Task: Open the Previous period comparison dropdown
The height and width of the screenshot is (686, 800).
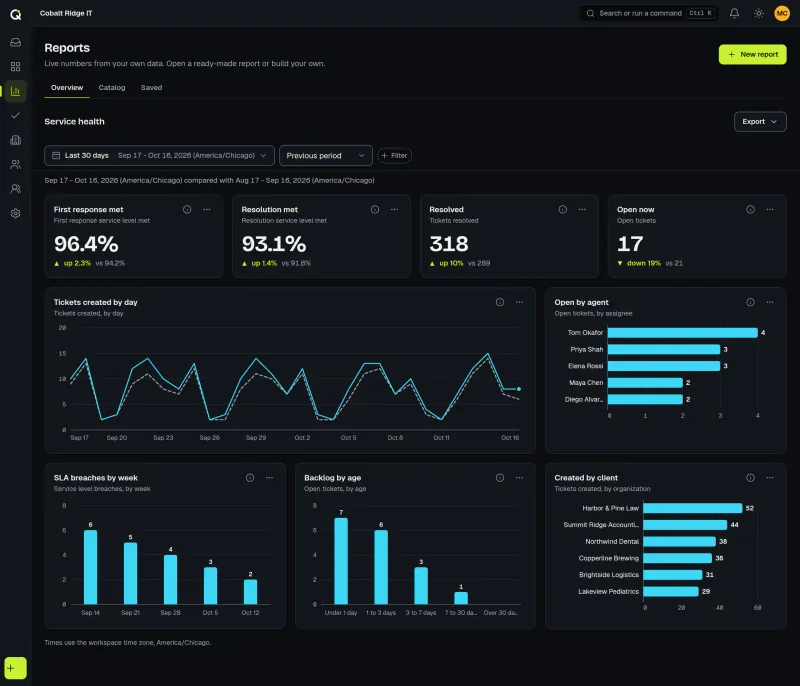Action: (326, 156)
